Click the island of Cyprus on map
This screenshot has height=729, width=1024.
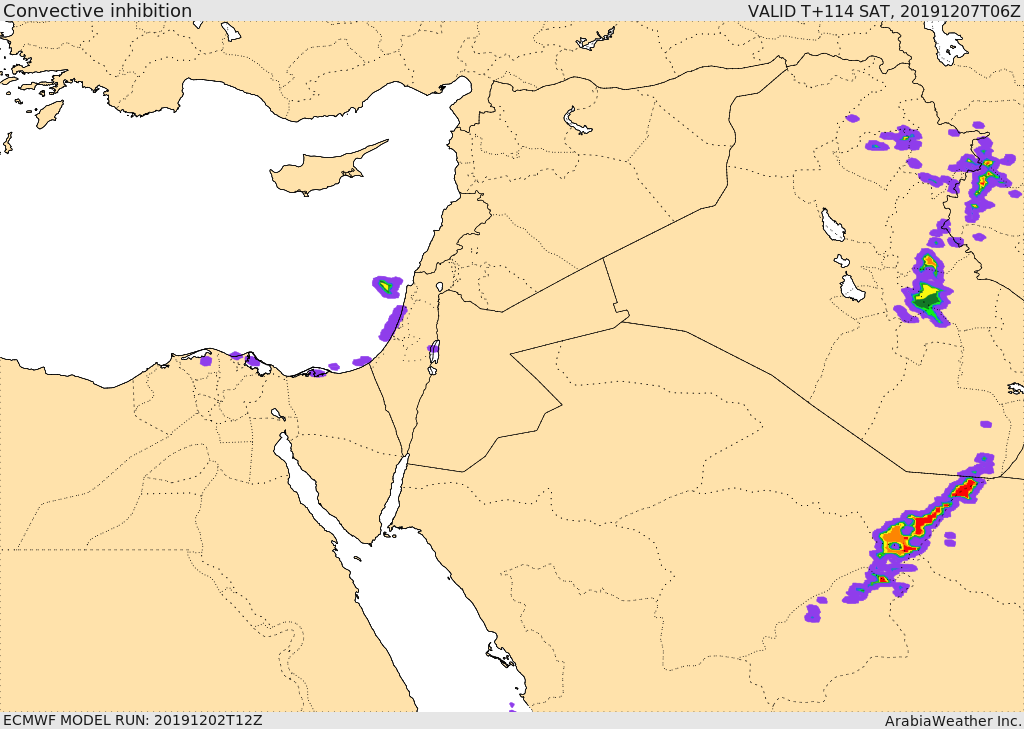click(322, 170)
